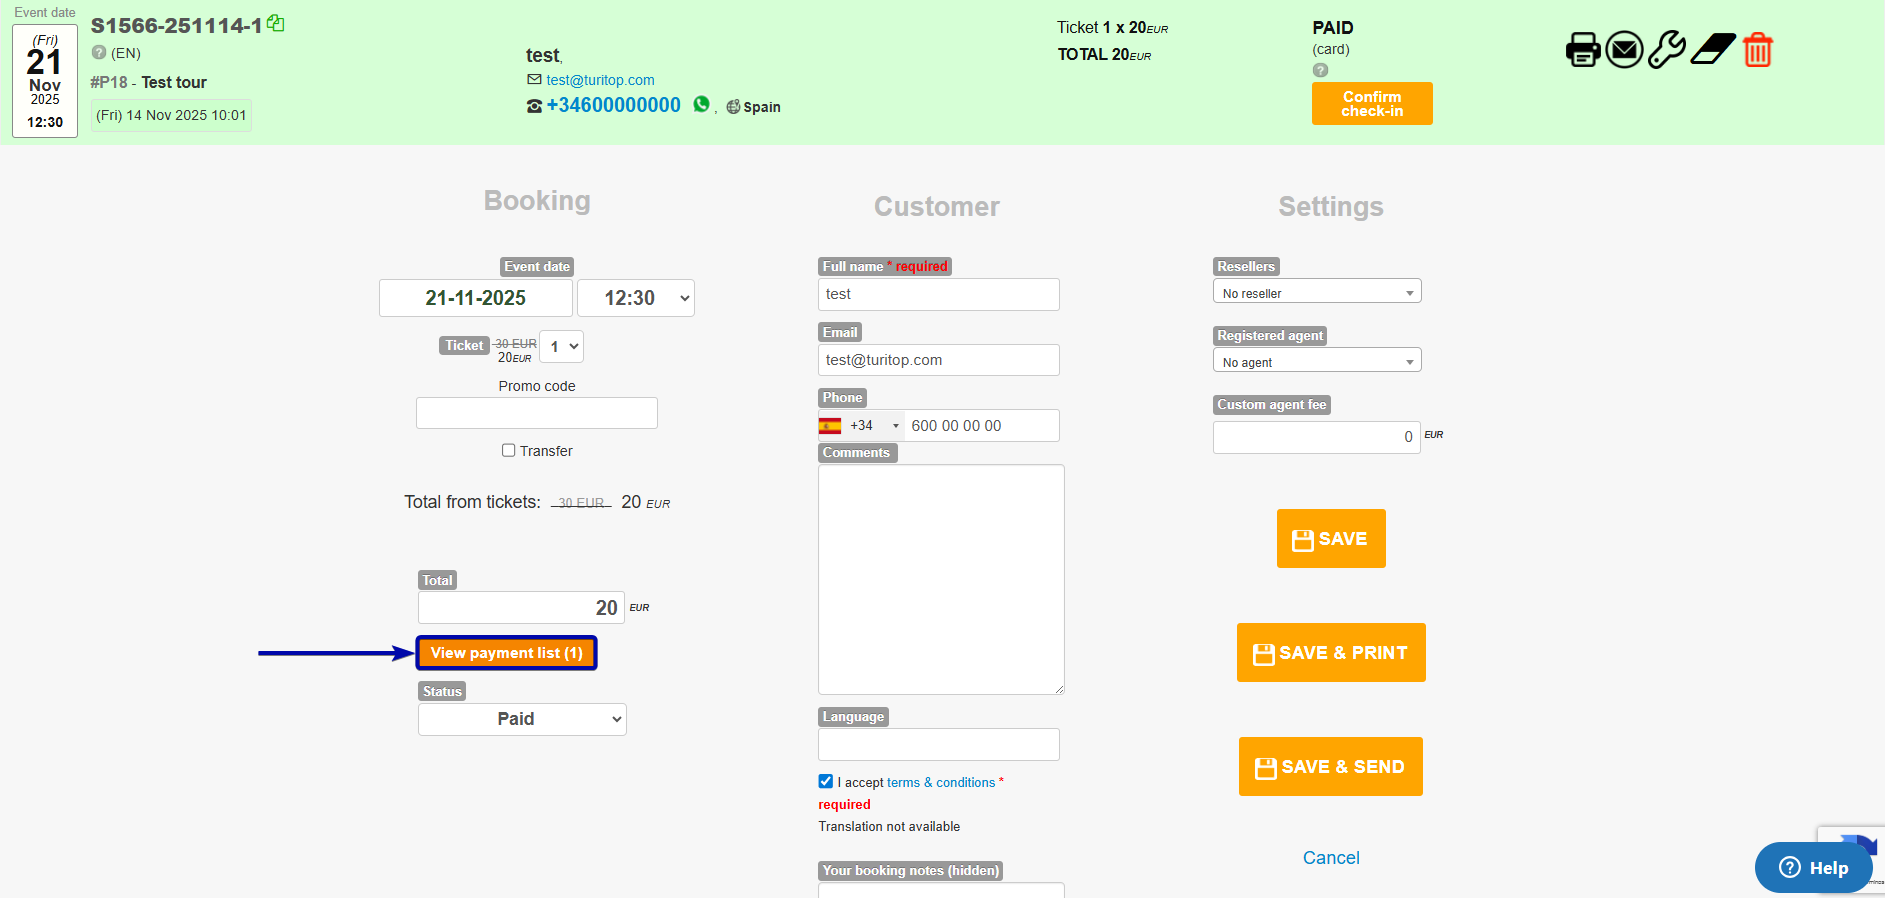This screenshot has width=1885, height=898.
Task: Click the SAVE & SEND button
Action: 1330,767
